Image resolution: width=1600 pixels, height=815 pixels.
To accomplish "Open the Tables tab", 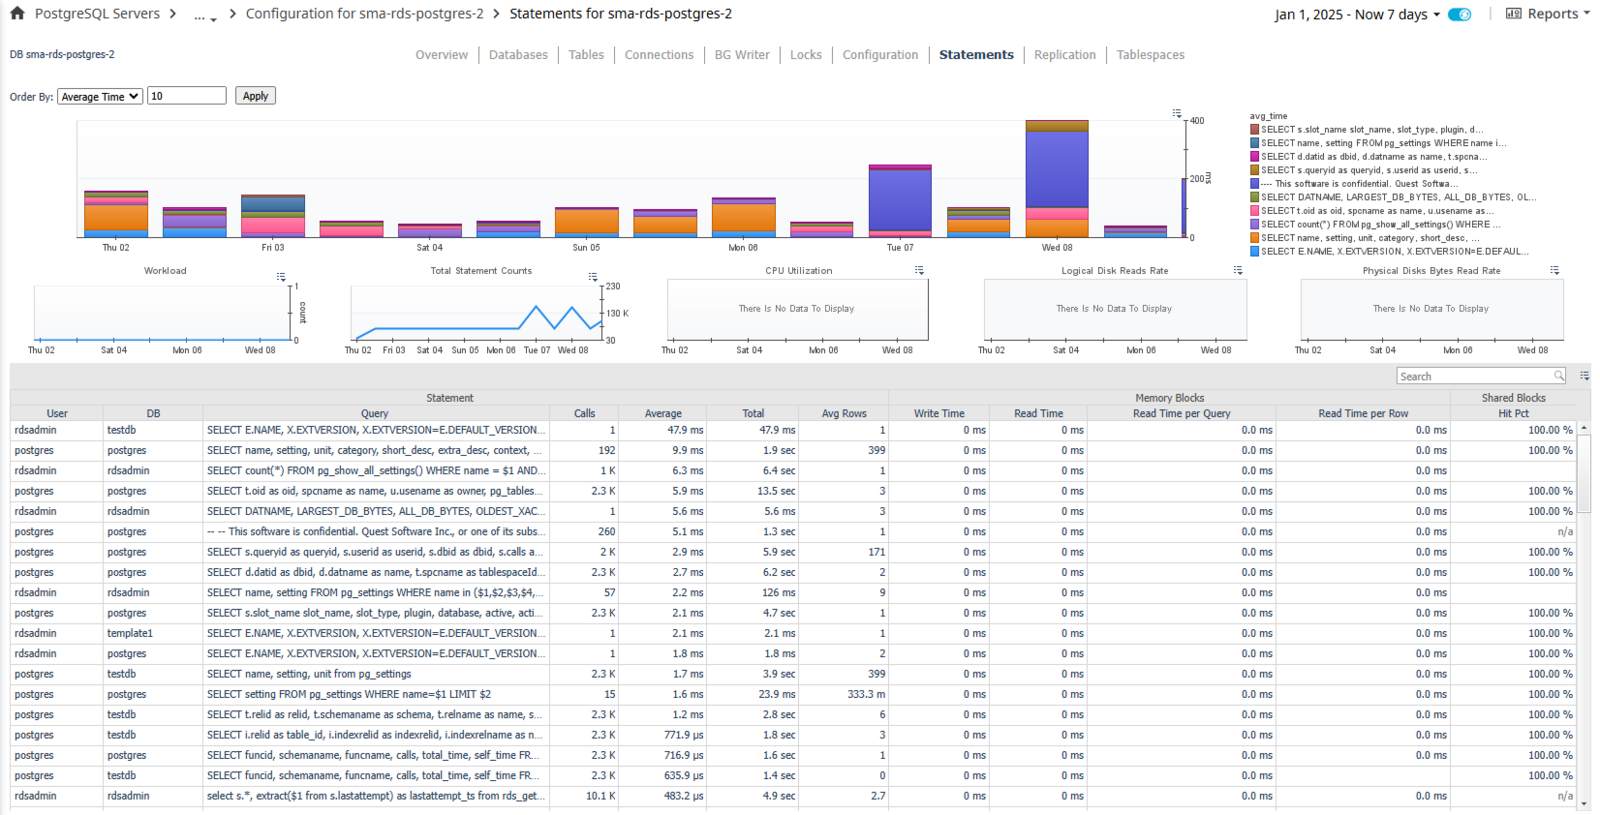I will coord(586,55).
